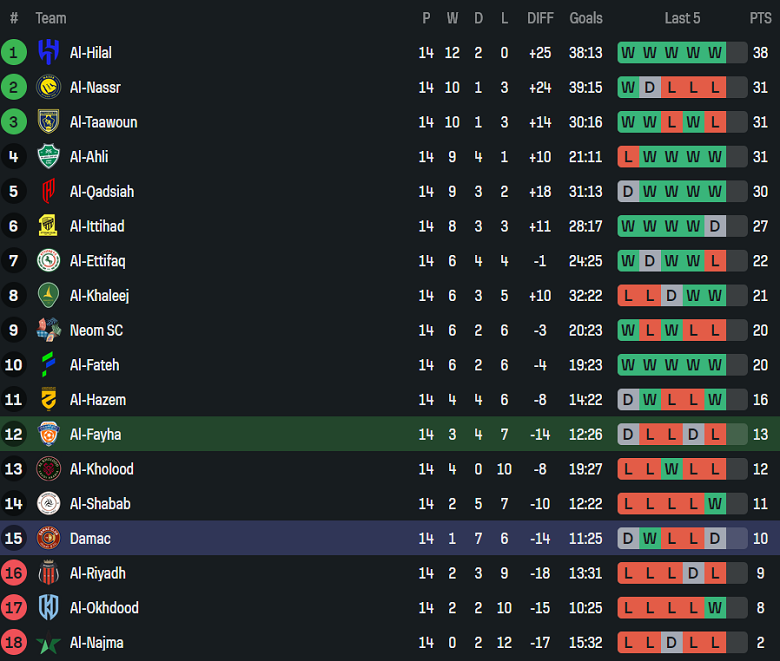
Task: Click Al-Hilal's green position 1 badge
Action: 14,53
